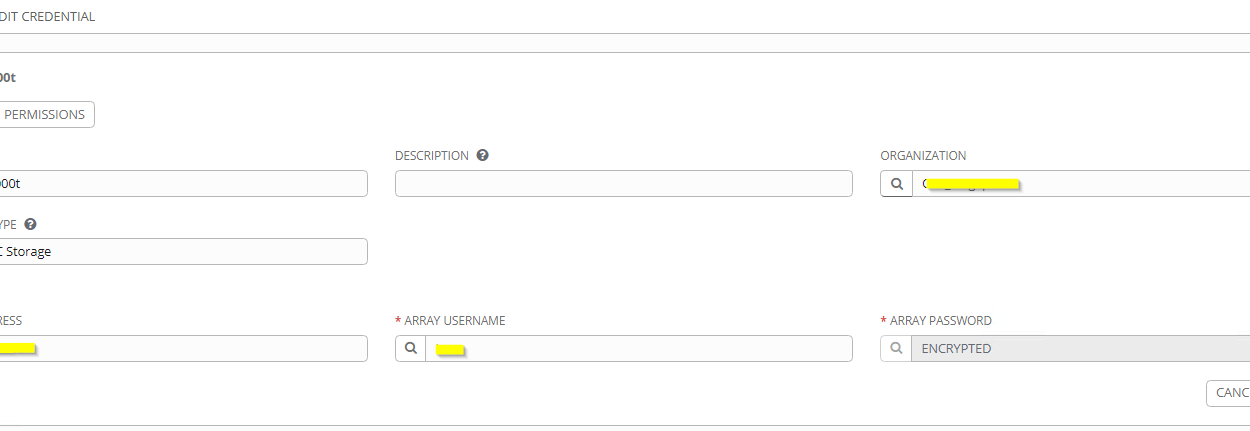Viewport: 1250px width, 431px height.
Task: Click the bold "00t" credential title
Action: coord(8,77)
